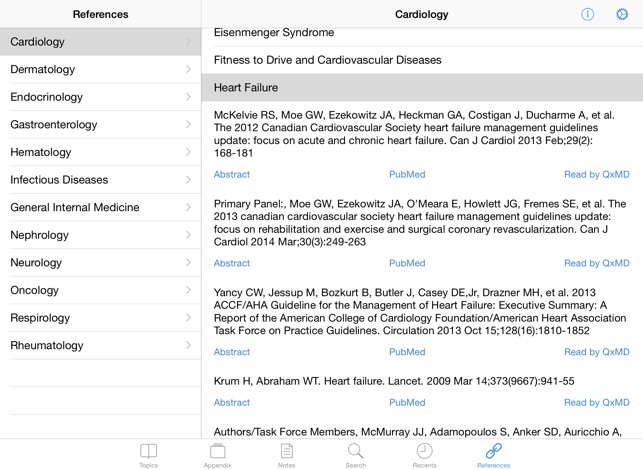The image size is (643, 470).
Task: Open PubMed link for Primary Panel article
Action: pyautogui.click(x=407, y=263)
